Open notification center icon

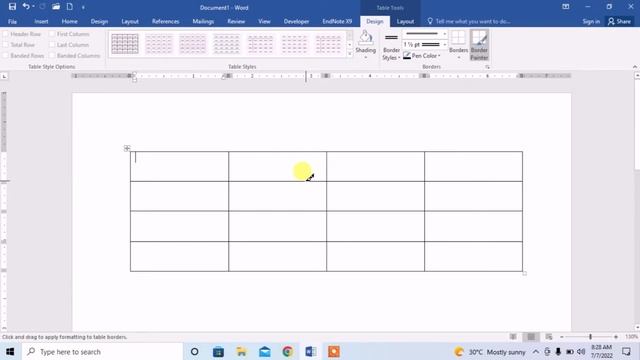[x=626, y=351]
